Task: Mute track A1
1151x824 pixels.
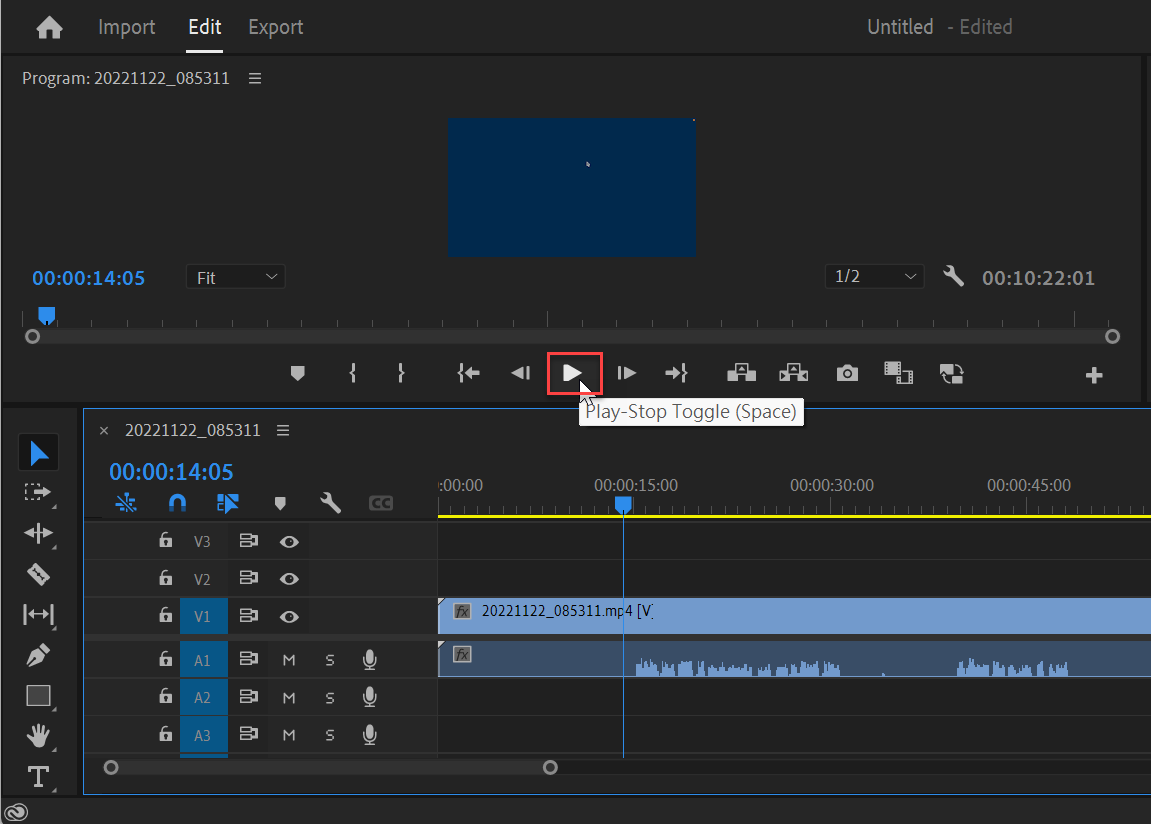Action: point(289,660)
